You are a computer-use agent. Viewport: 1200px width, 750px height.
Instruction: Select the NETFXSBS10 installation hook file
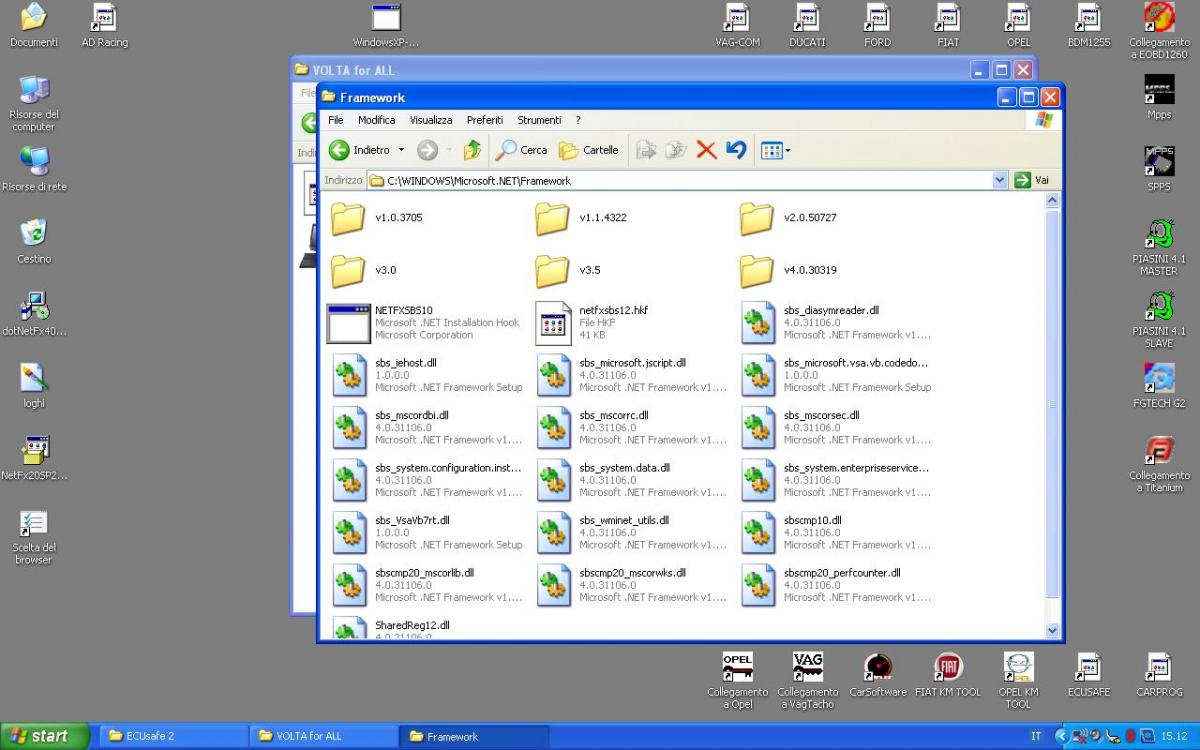pos(423,323)
